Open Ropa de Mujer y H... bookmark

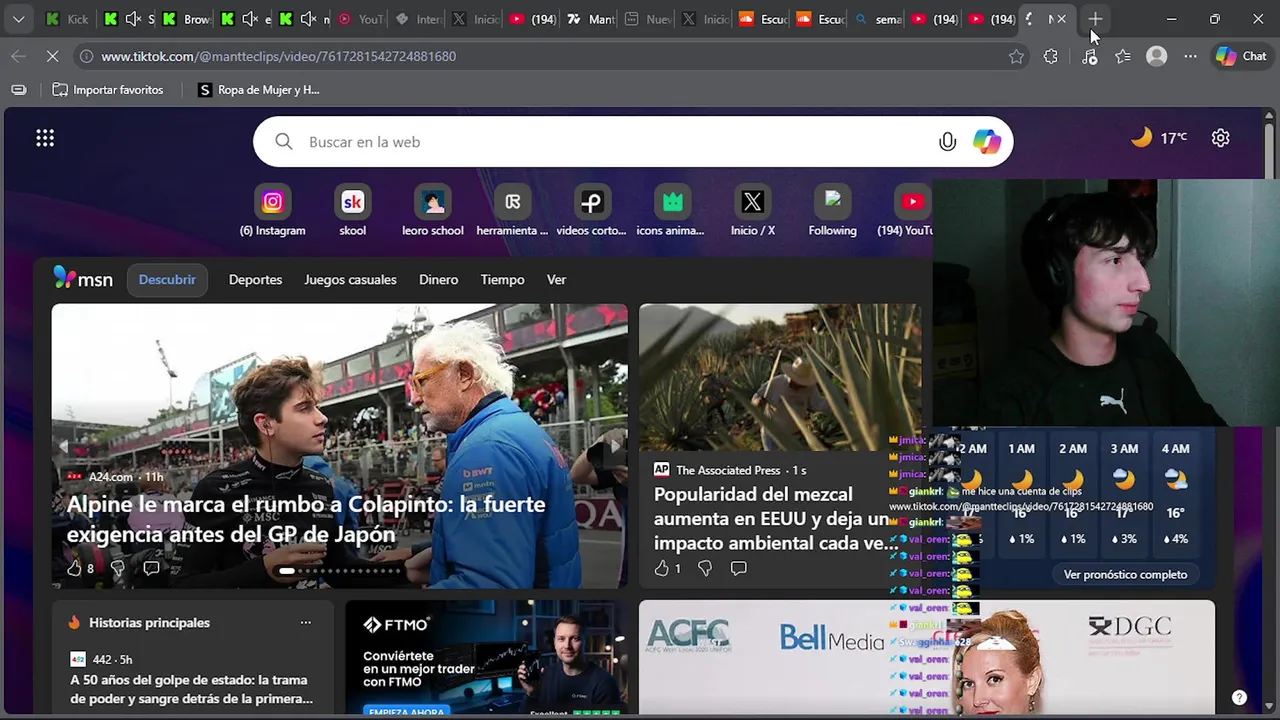258,90
